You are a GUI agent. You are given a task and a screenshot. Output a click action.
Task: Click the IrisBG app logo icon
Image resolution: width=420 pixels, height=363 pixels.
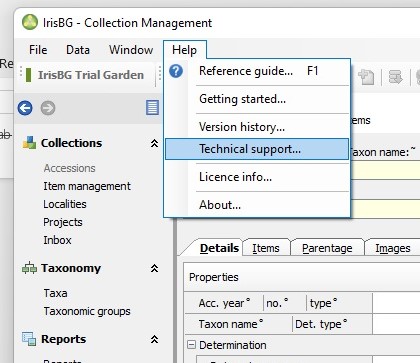pyautogui.click(x=30, y=22)
